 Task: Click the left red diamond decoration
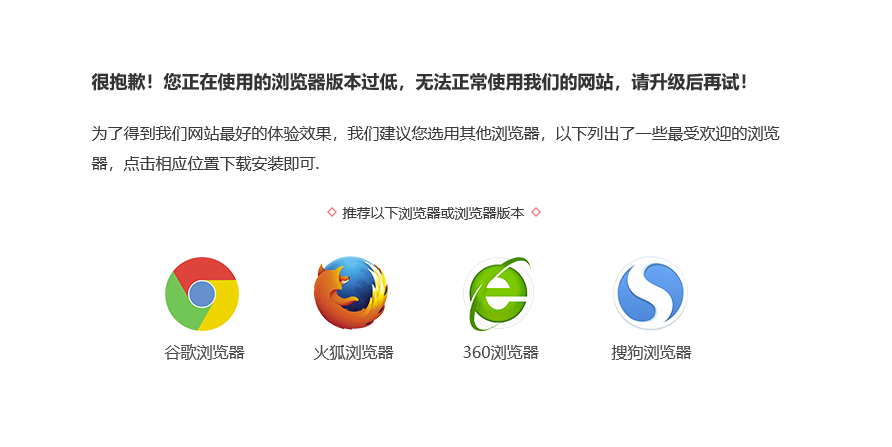[x=332, y=212]
